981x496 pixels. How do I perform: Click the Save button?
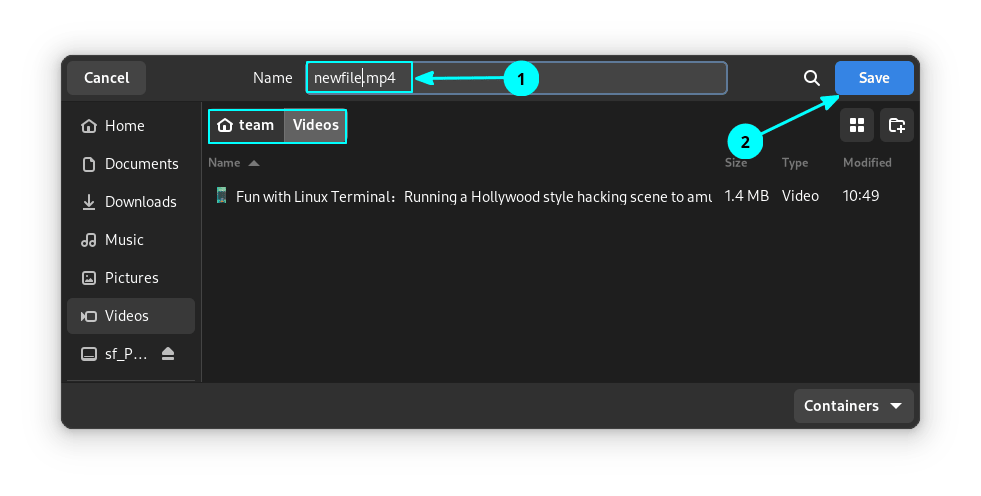coord(874,78)
